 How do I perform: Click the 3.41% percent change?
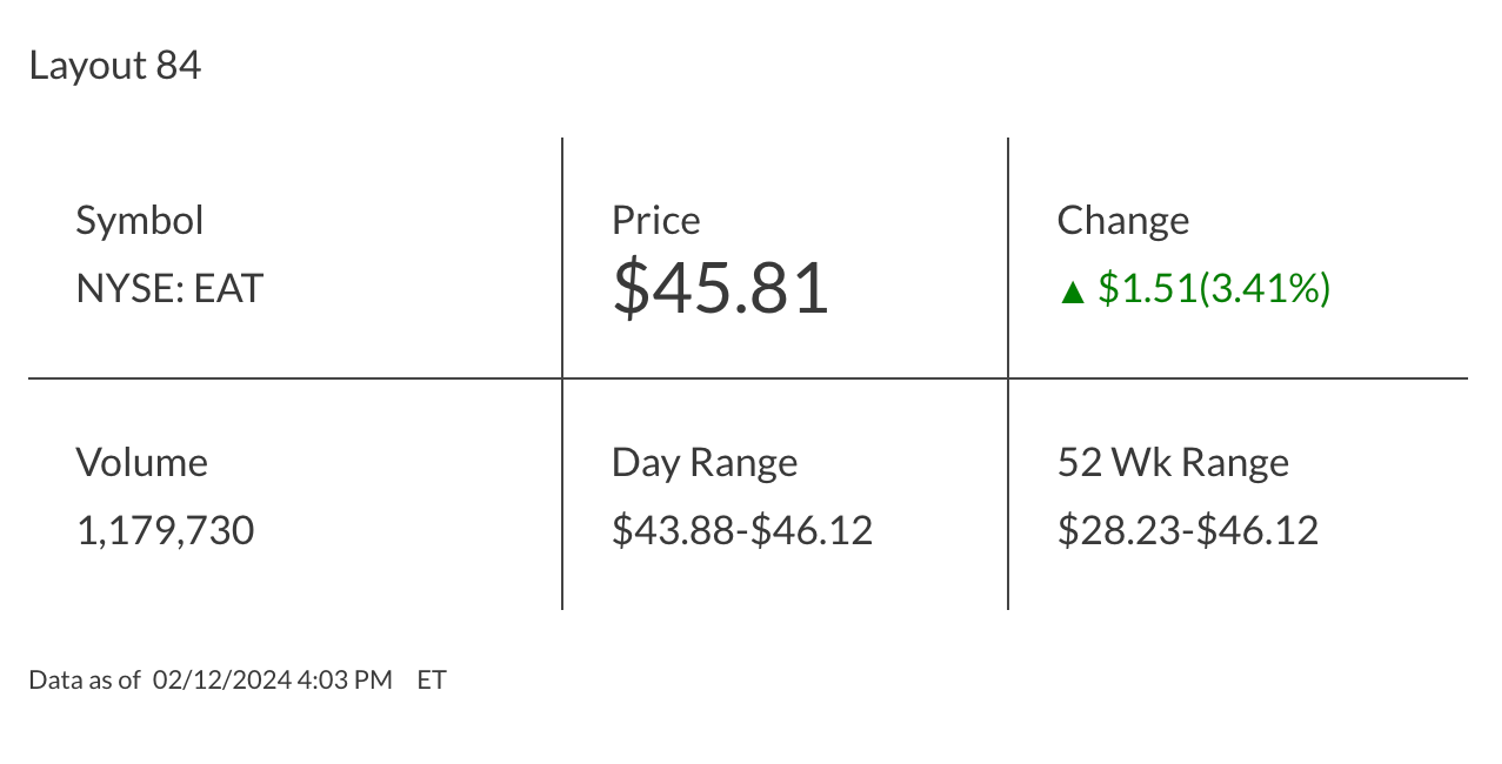coord(1265,289)
